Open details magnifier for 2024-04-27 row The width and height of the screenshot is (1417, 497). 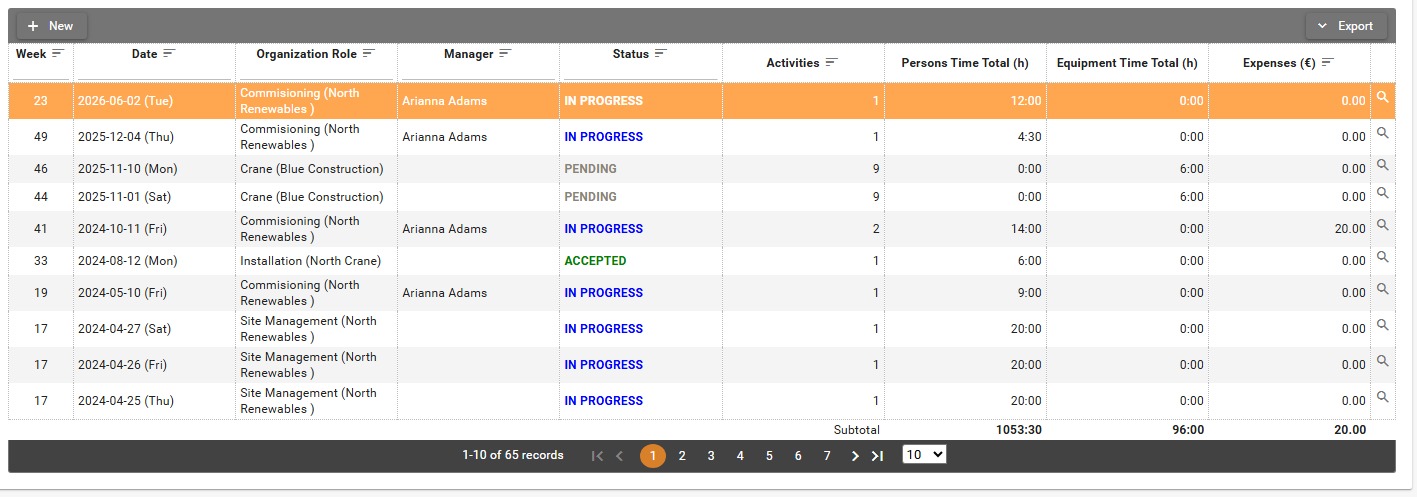[1383, 325]
